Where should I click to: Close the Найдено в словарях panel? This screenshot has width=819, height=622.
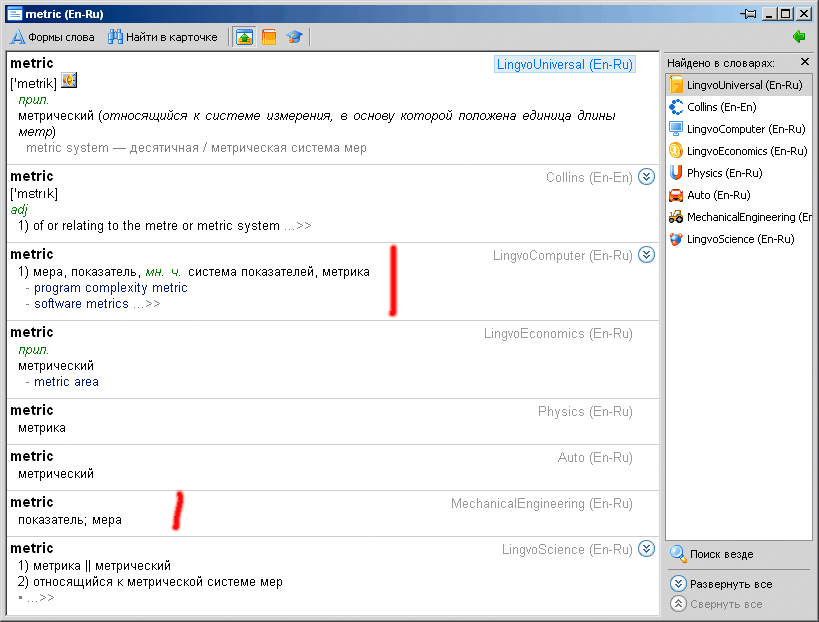[805, 62]
